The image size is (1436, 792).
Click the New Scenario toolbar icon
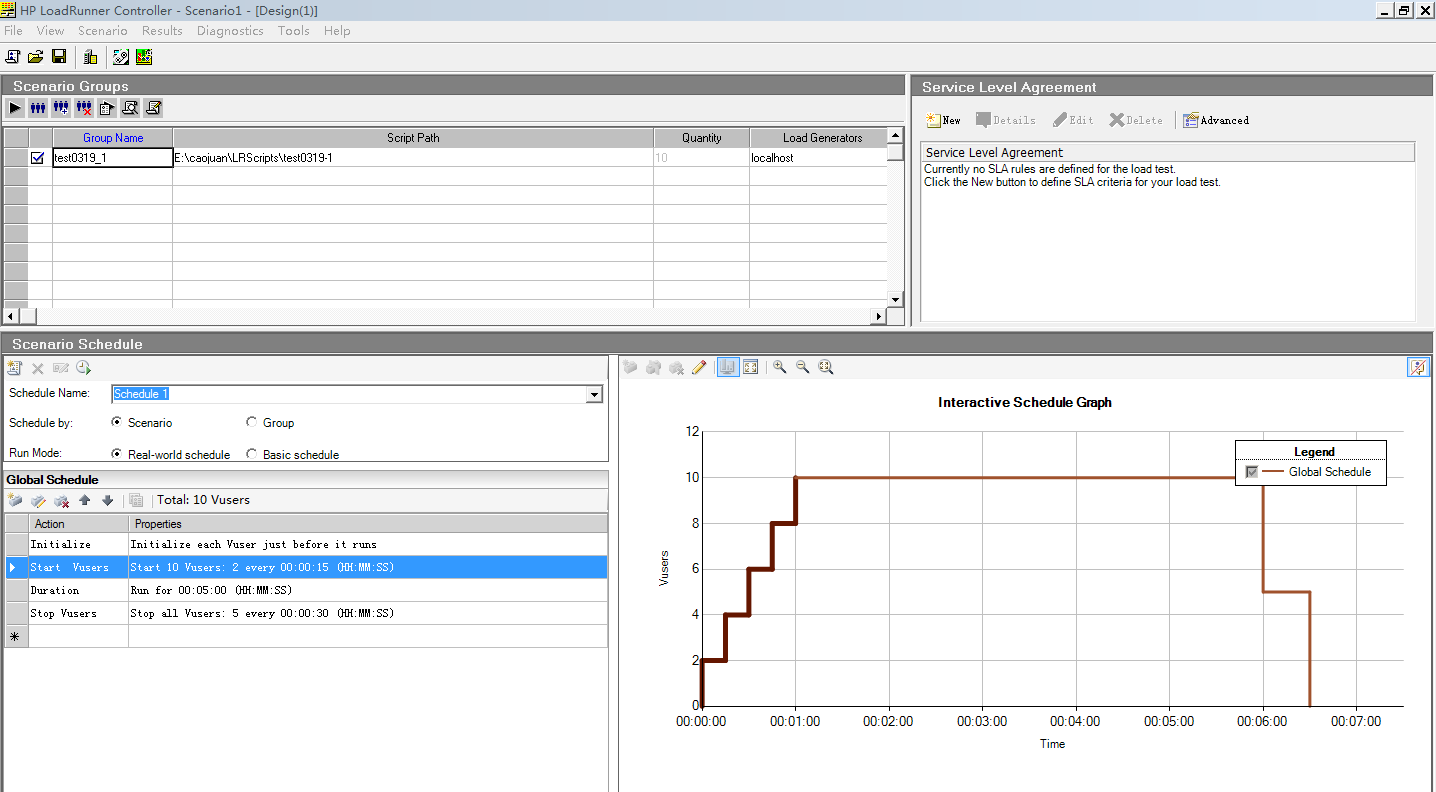click(13, 57)
